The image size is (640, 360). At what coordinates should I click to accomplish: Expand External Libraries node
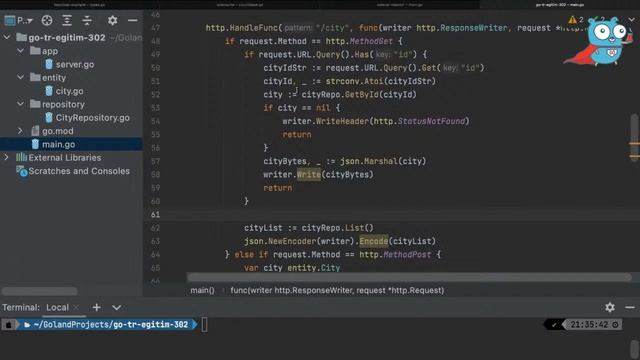pyautogui.click(x=6, y=158)
